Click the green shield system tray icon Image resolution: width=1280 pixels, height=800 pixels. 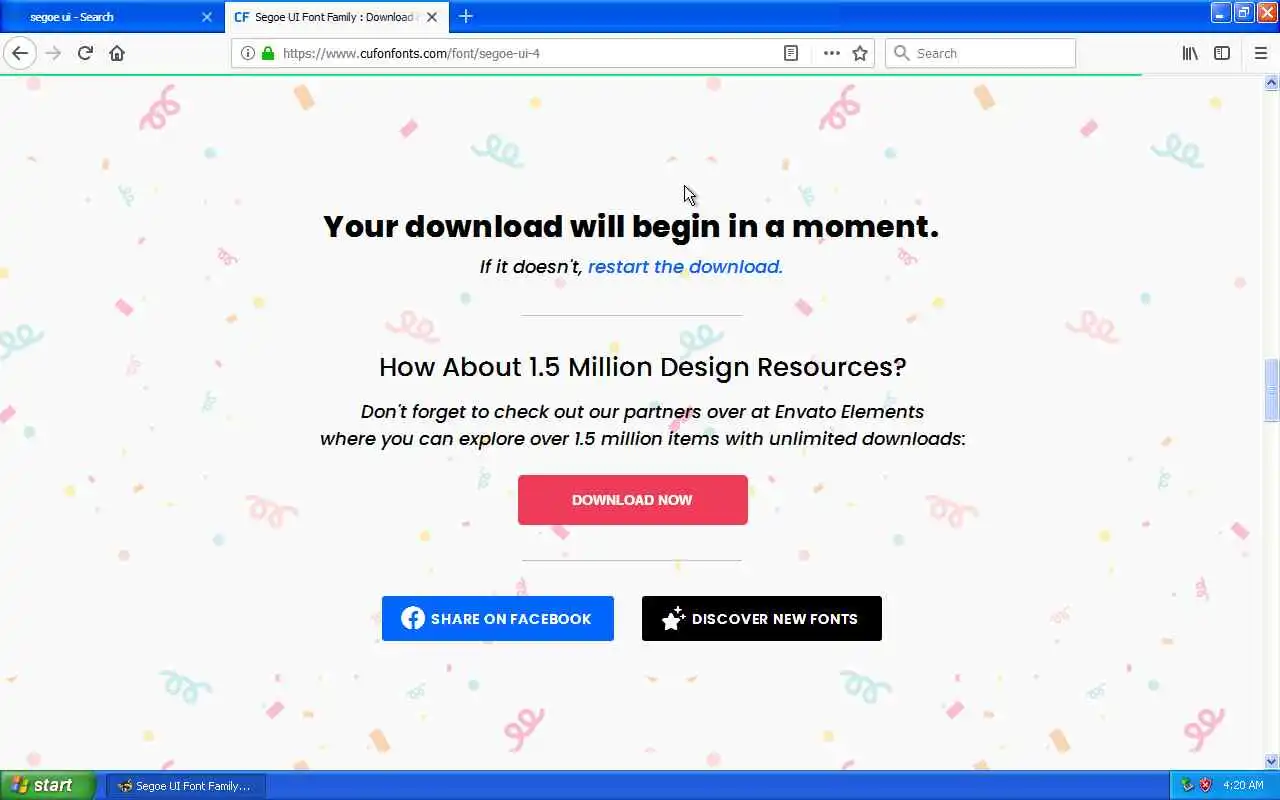click(x=1187, y=785)
